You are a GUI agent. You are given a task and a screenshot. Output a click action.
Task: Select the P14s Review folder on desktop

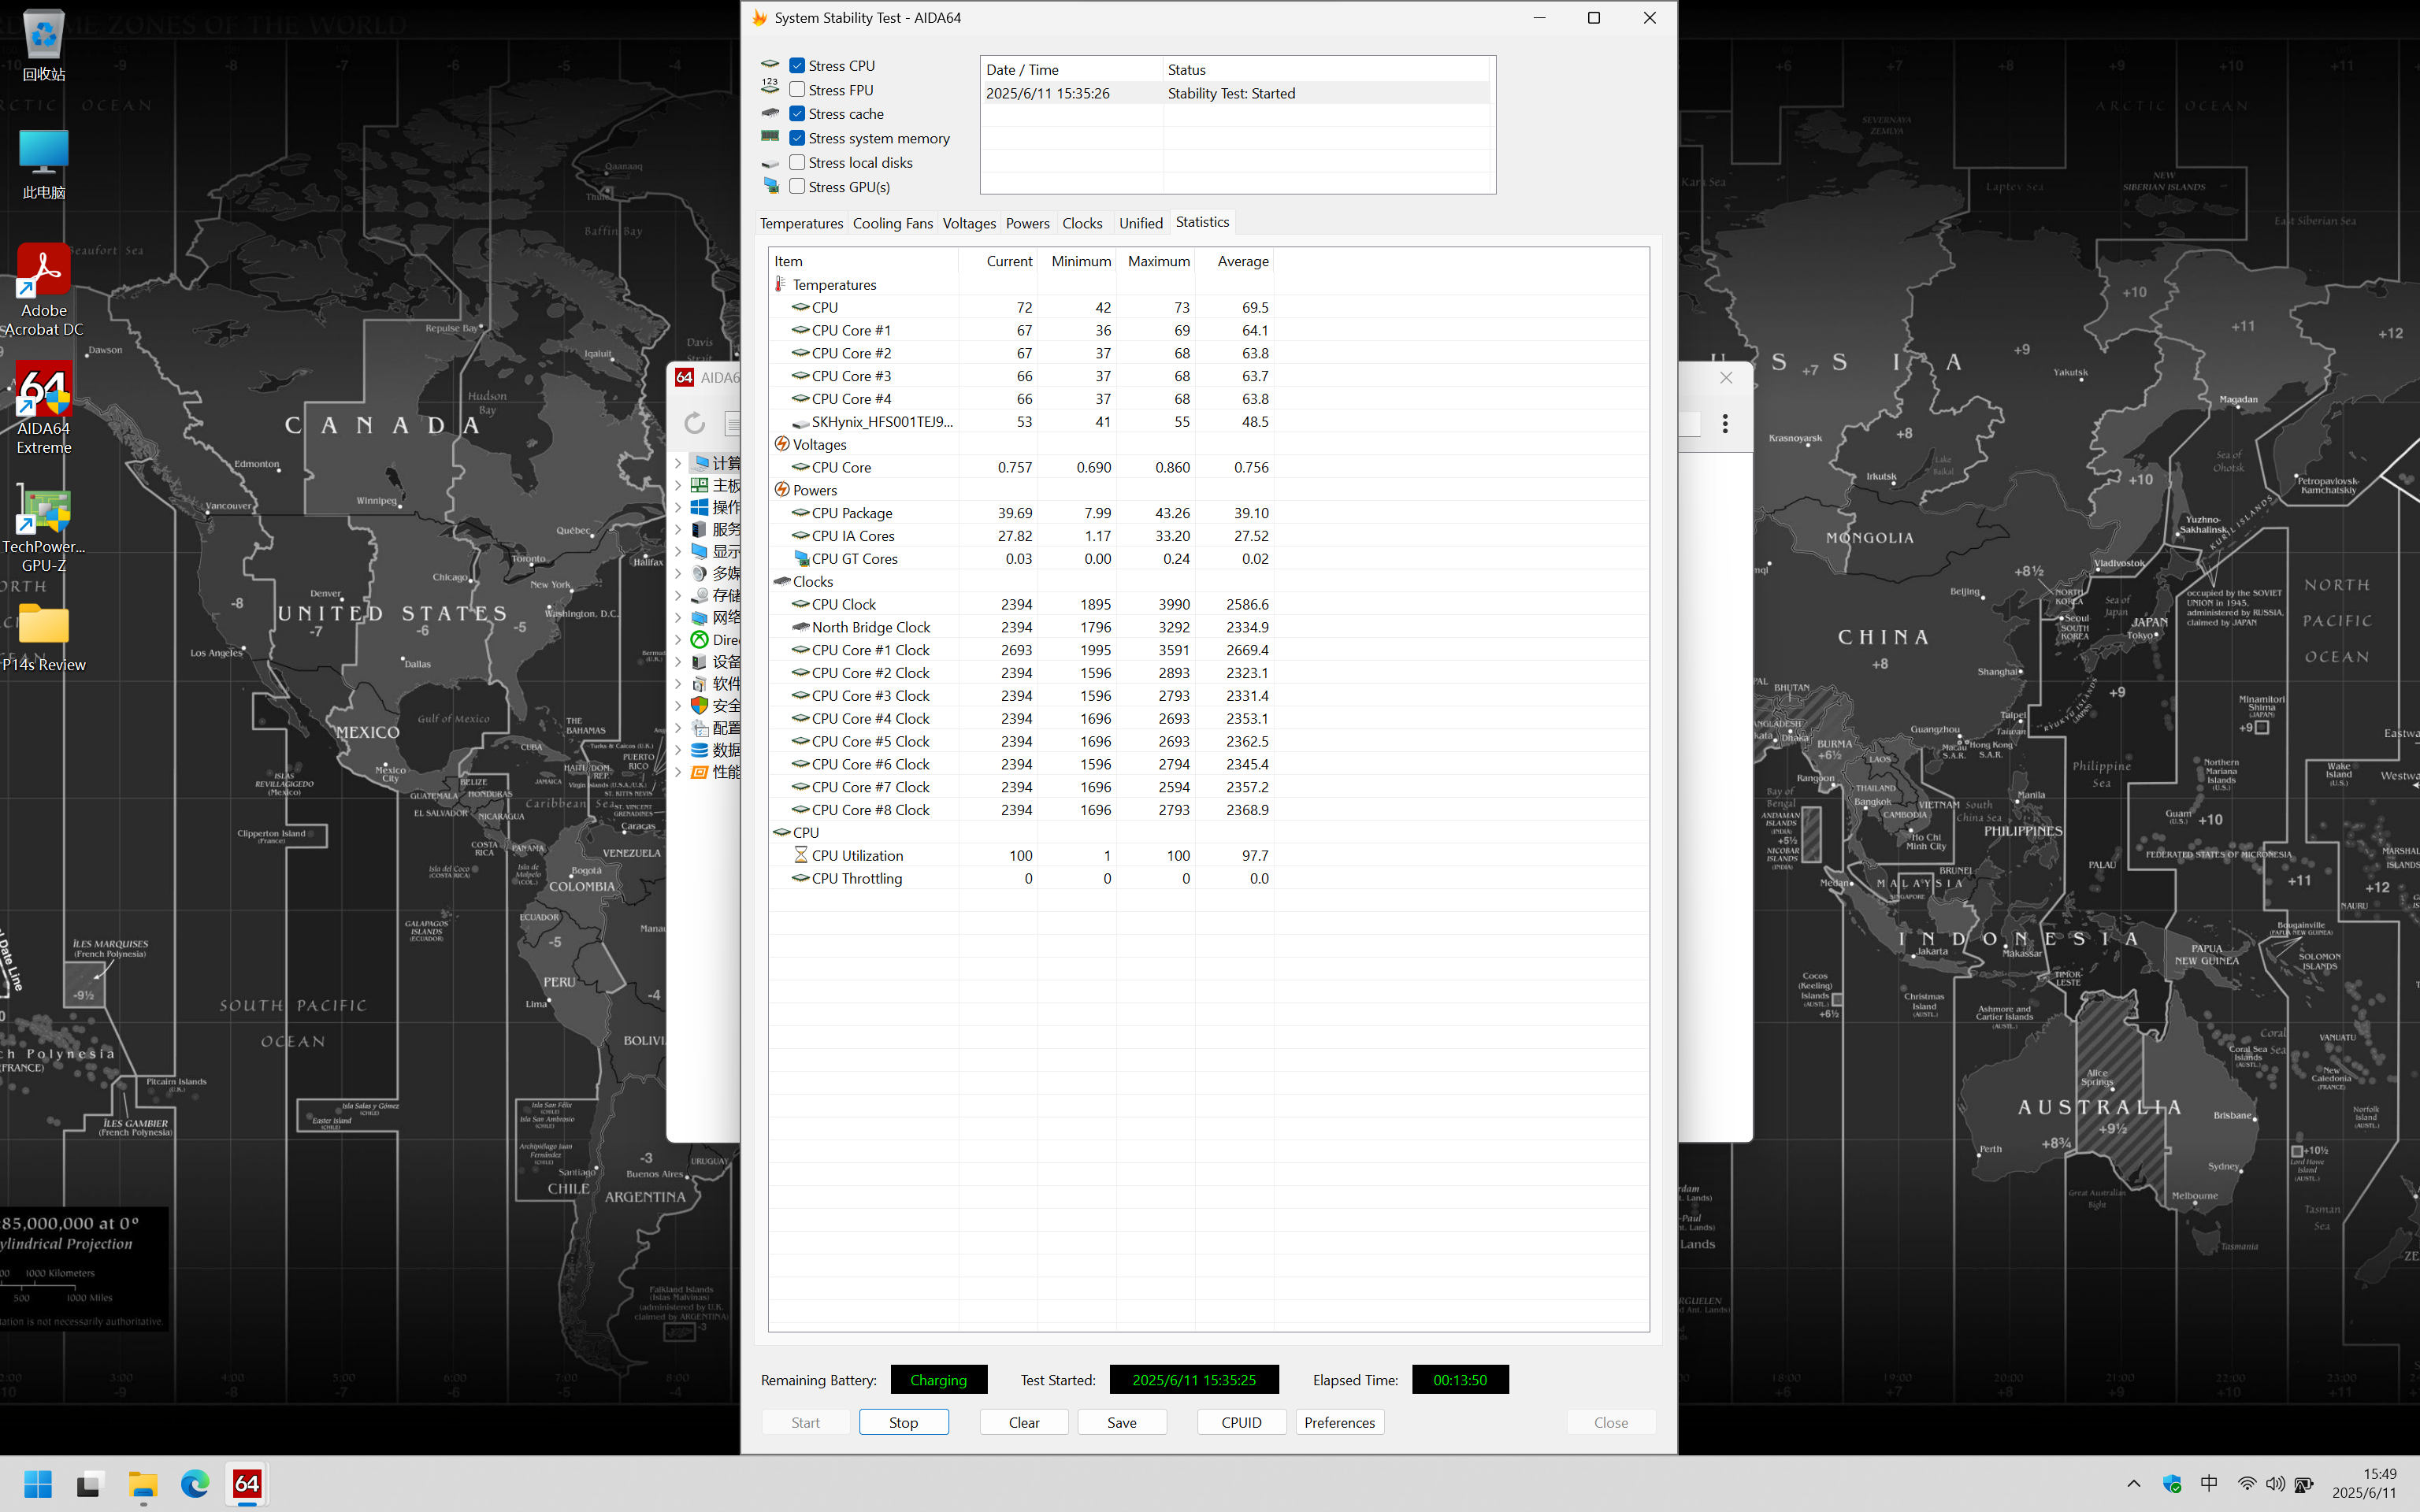[x=44, y=638]
